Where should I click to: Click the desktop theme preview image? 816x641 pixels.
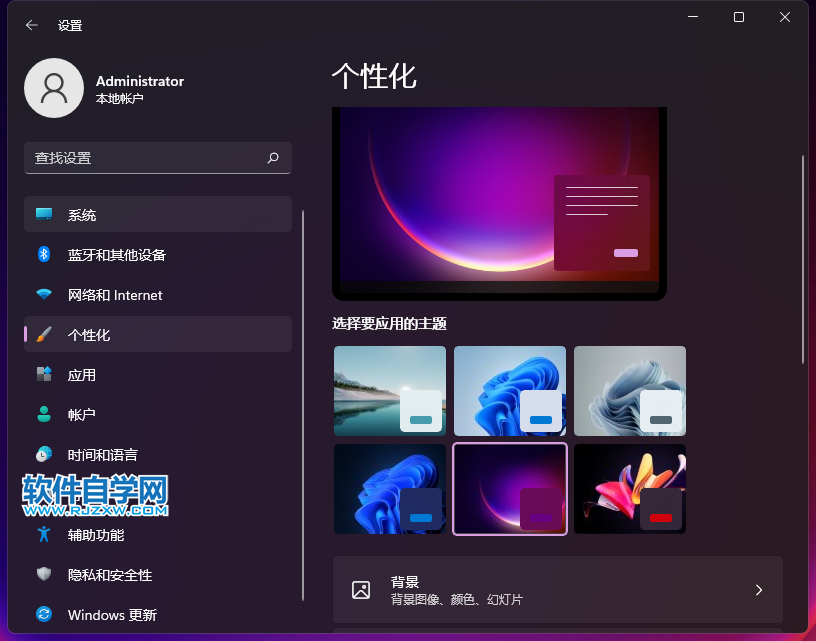click(500, 203)
